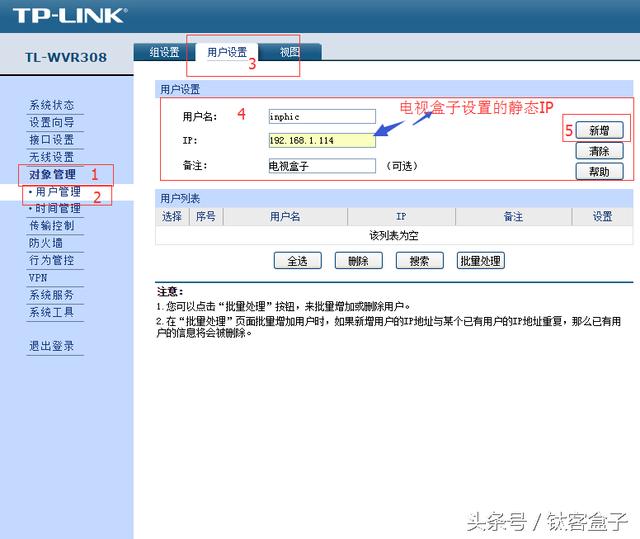Click the 备注 column header
Screen dimensions: 640x539
click(x=513, y=216)
